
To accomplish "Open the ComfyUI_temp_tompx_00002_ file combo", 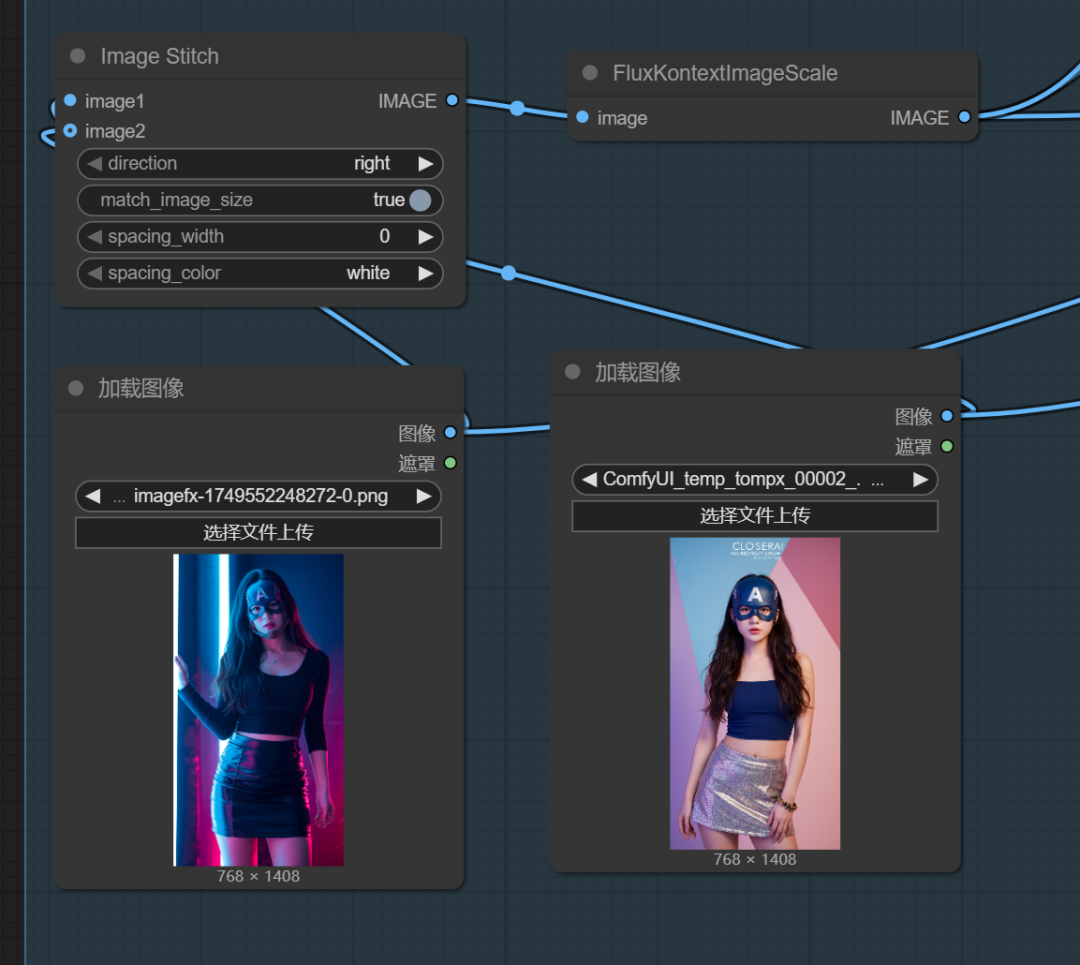I will (x=755, y=479).
